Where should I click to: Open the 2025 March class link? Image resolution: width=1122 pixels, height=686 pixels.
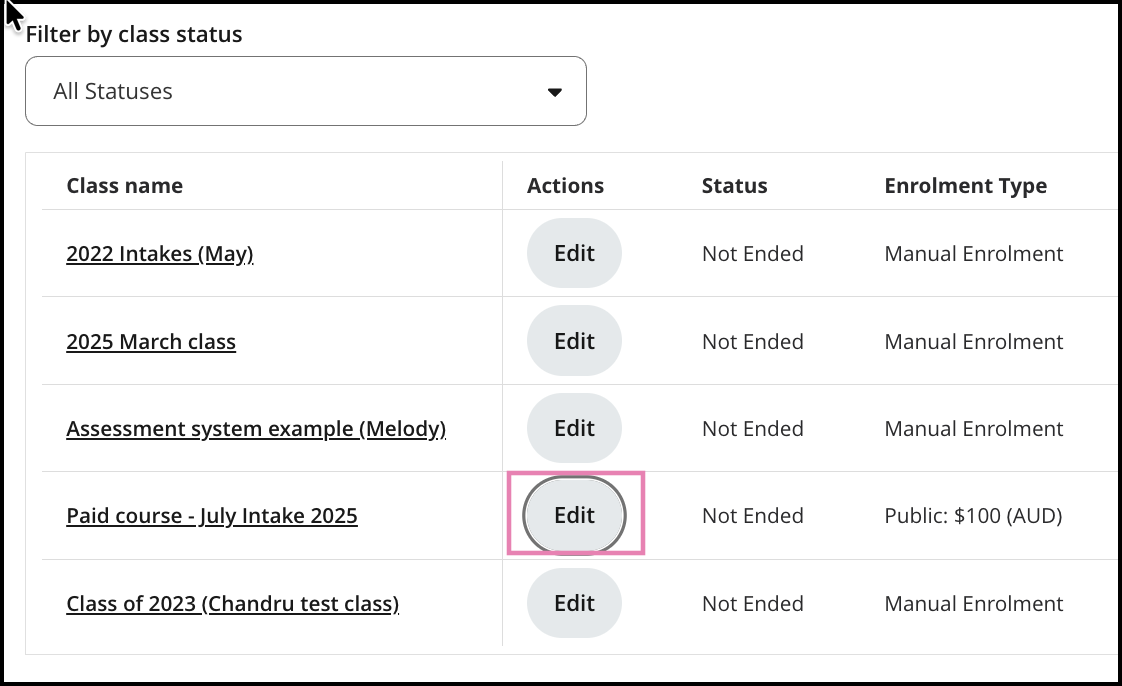(x=151, y=342)
